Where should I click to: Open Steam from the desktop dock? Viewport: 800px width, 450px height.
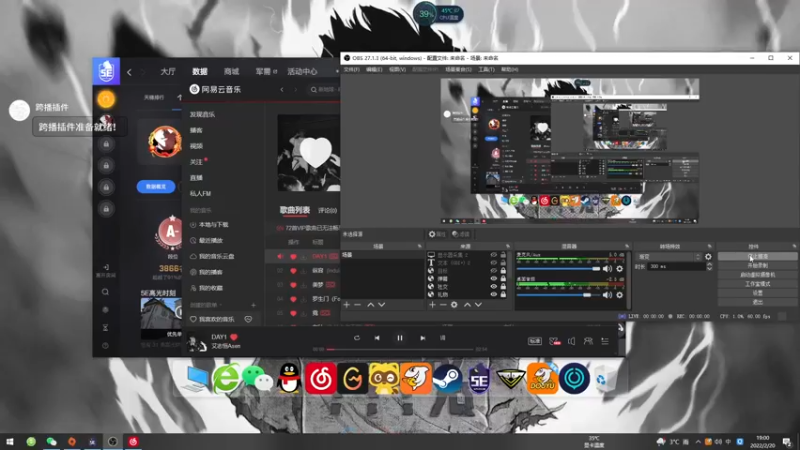click(447, 379)
